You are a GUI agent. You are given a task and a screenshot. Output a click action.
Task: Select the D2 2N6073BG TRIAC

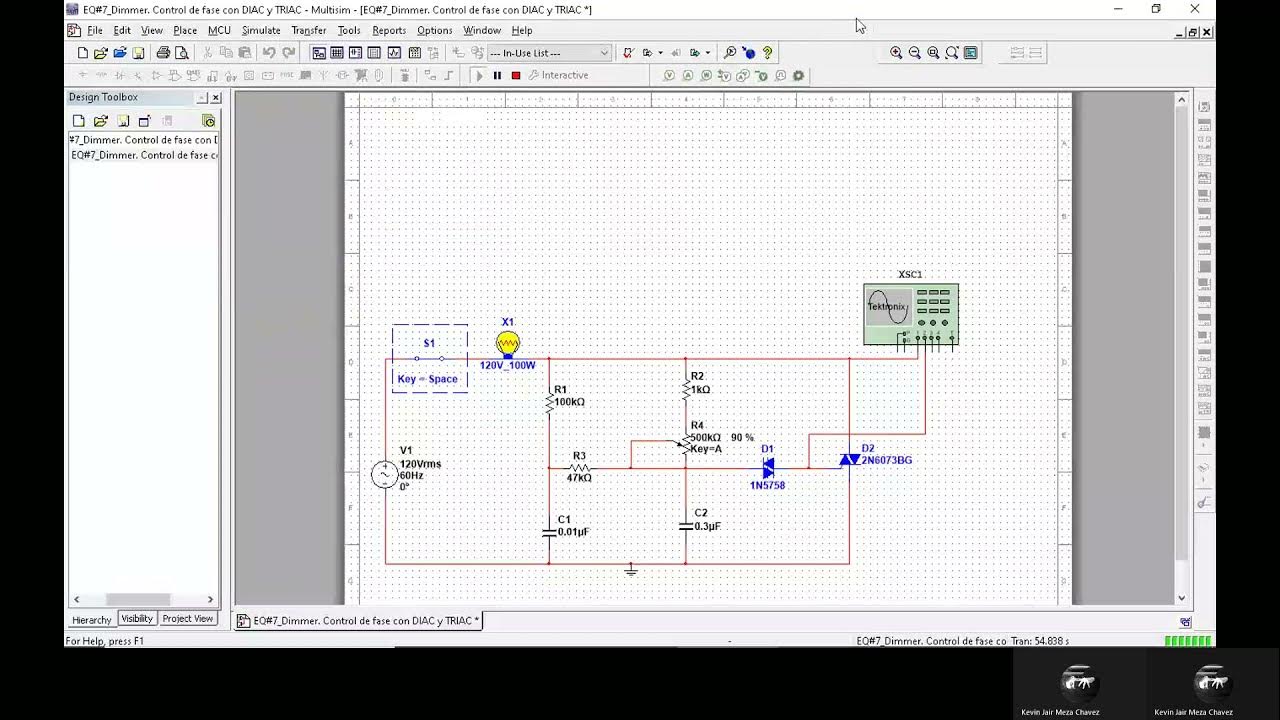(850, 460)
